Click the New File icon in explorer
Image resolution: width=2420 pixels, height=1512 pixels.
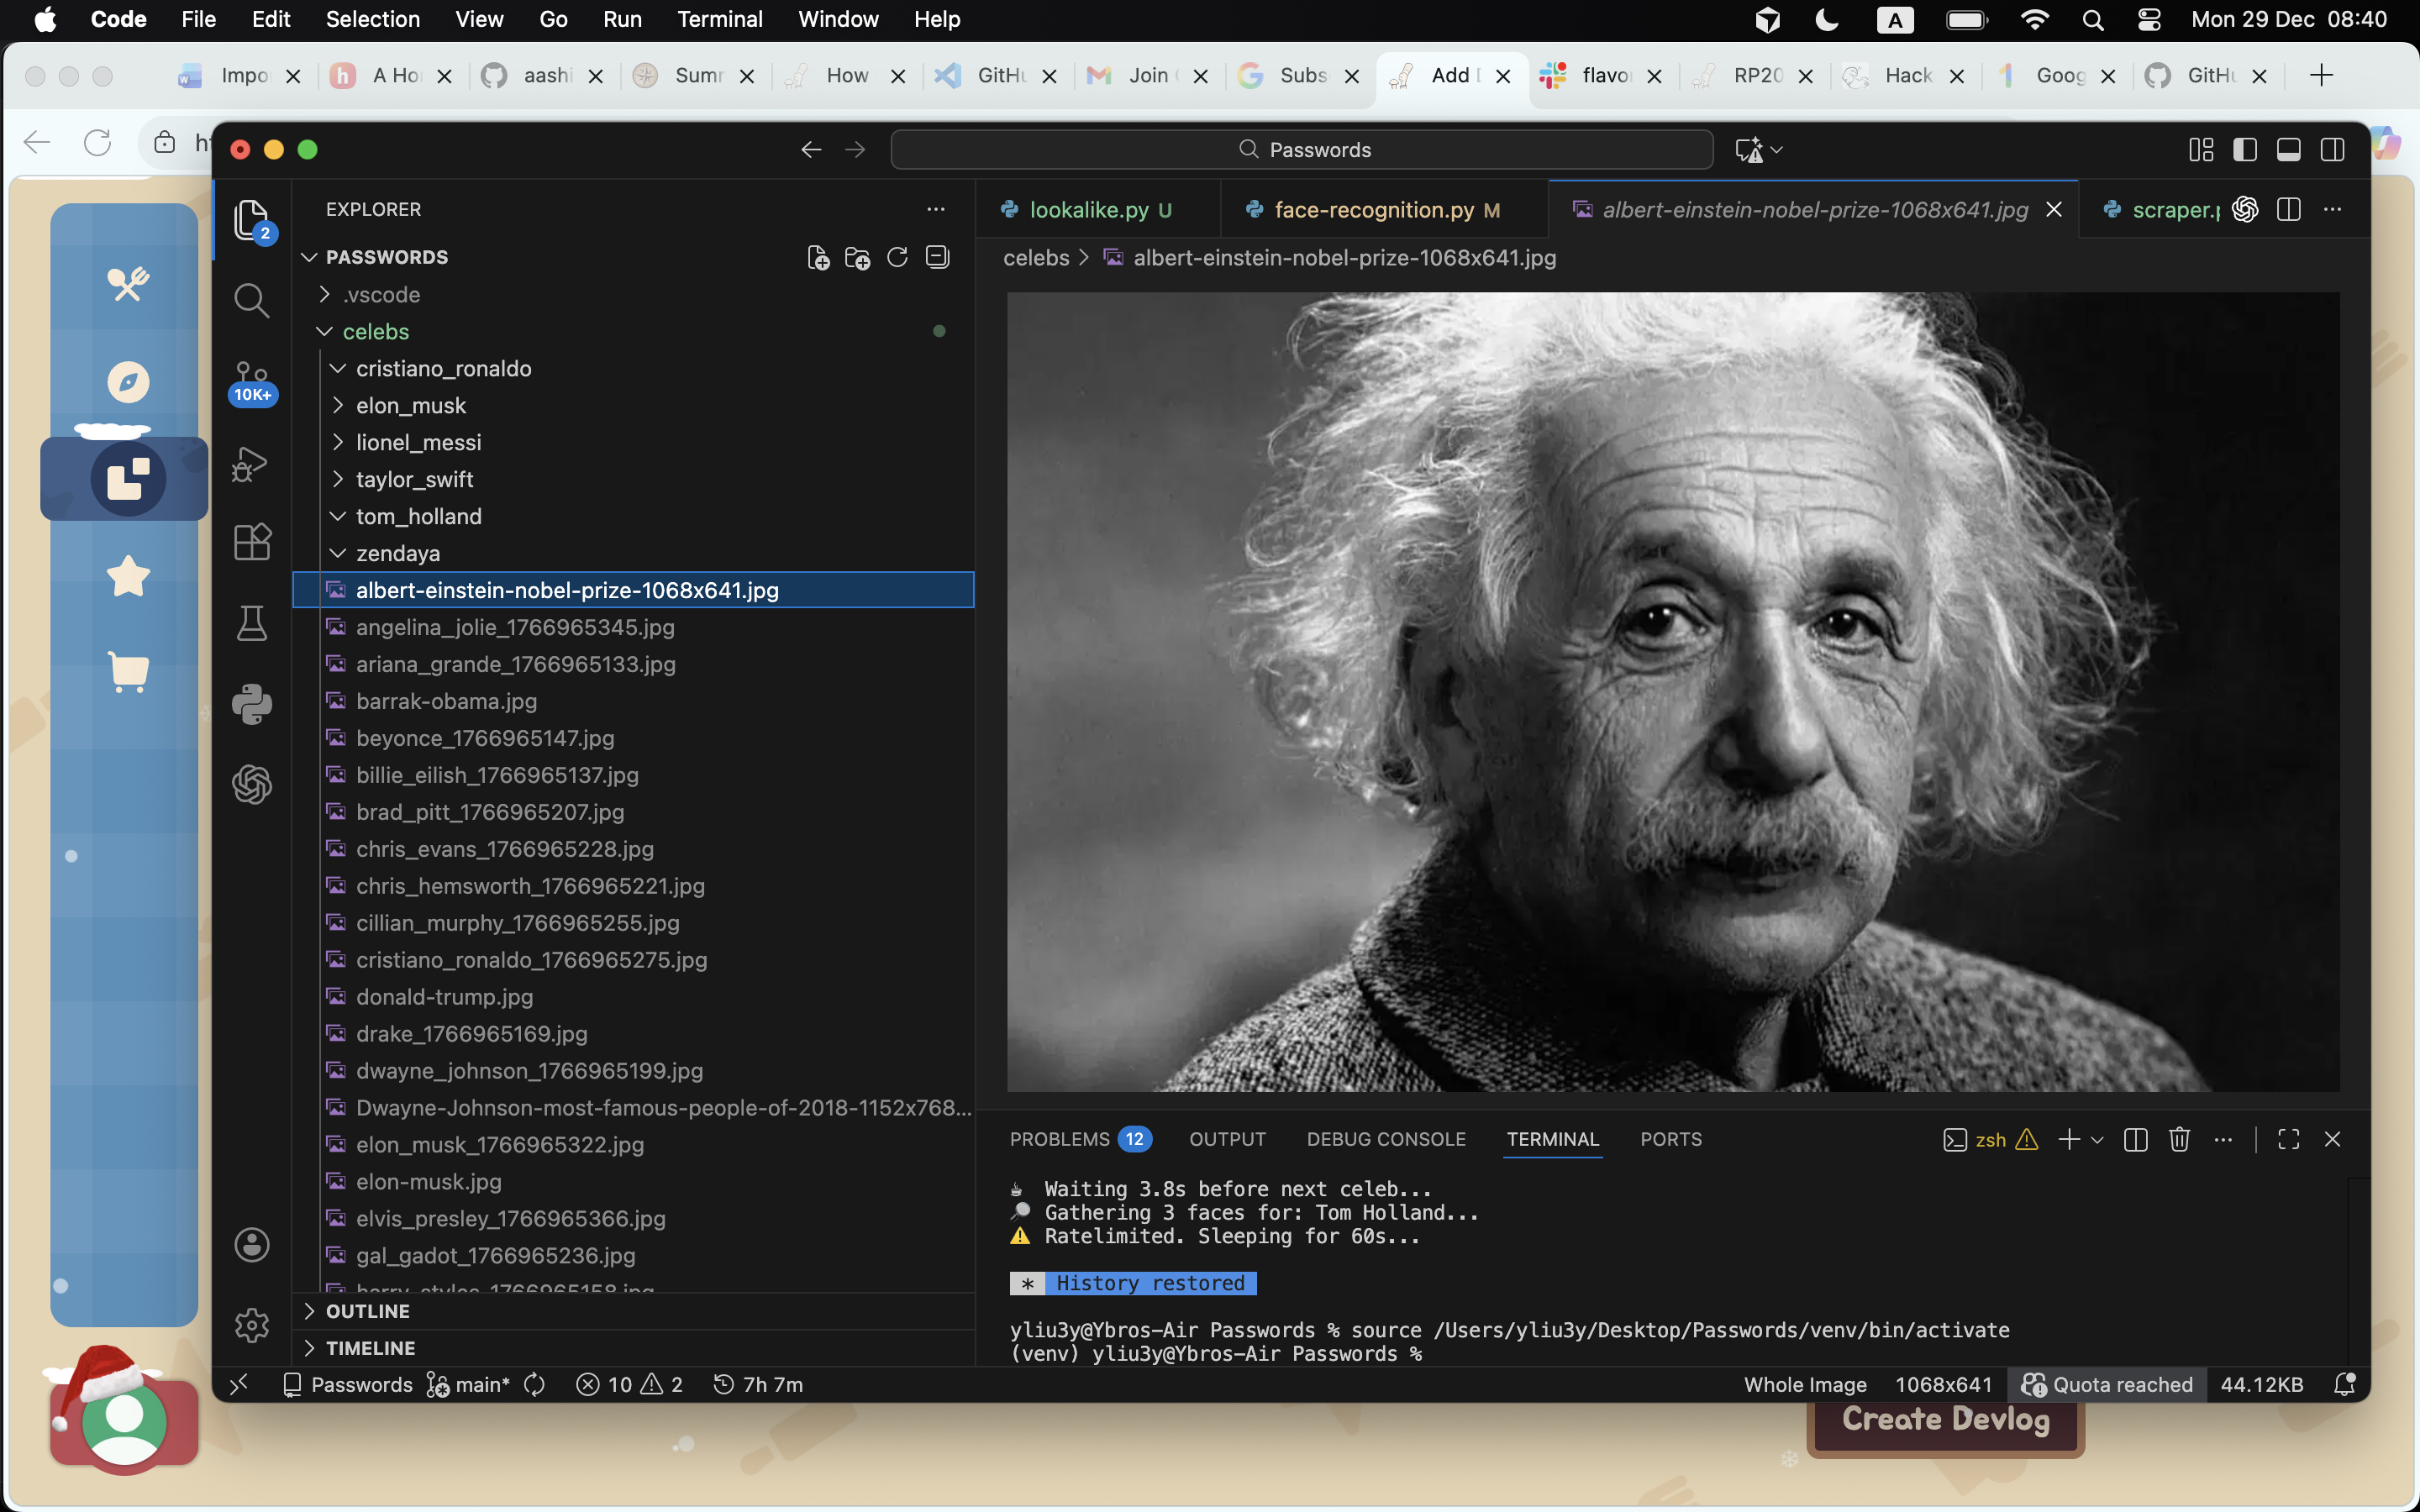818,258
